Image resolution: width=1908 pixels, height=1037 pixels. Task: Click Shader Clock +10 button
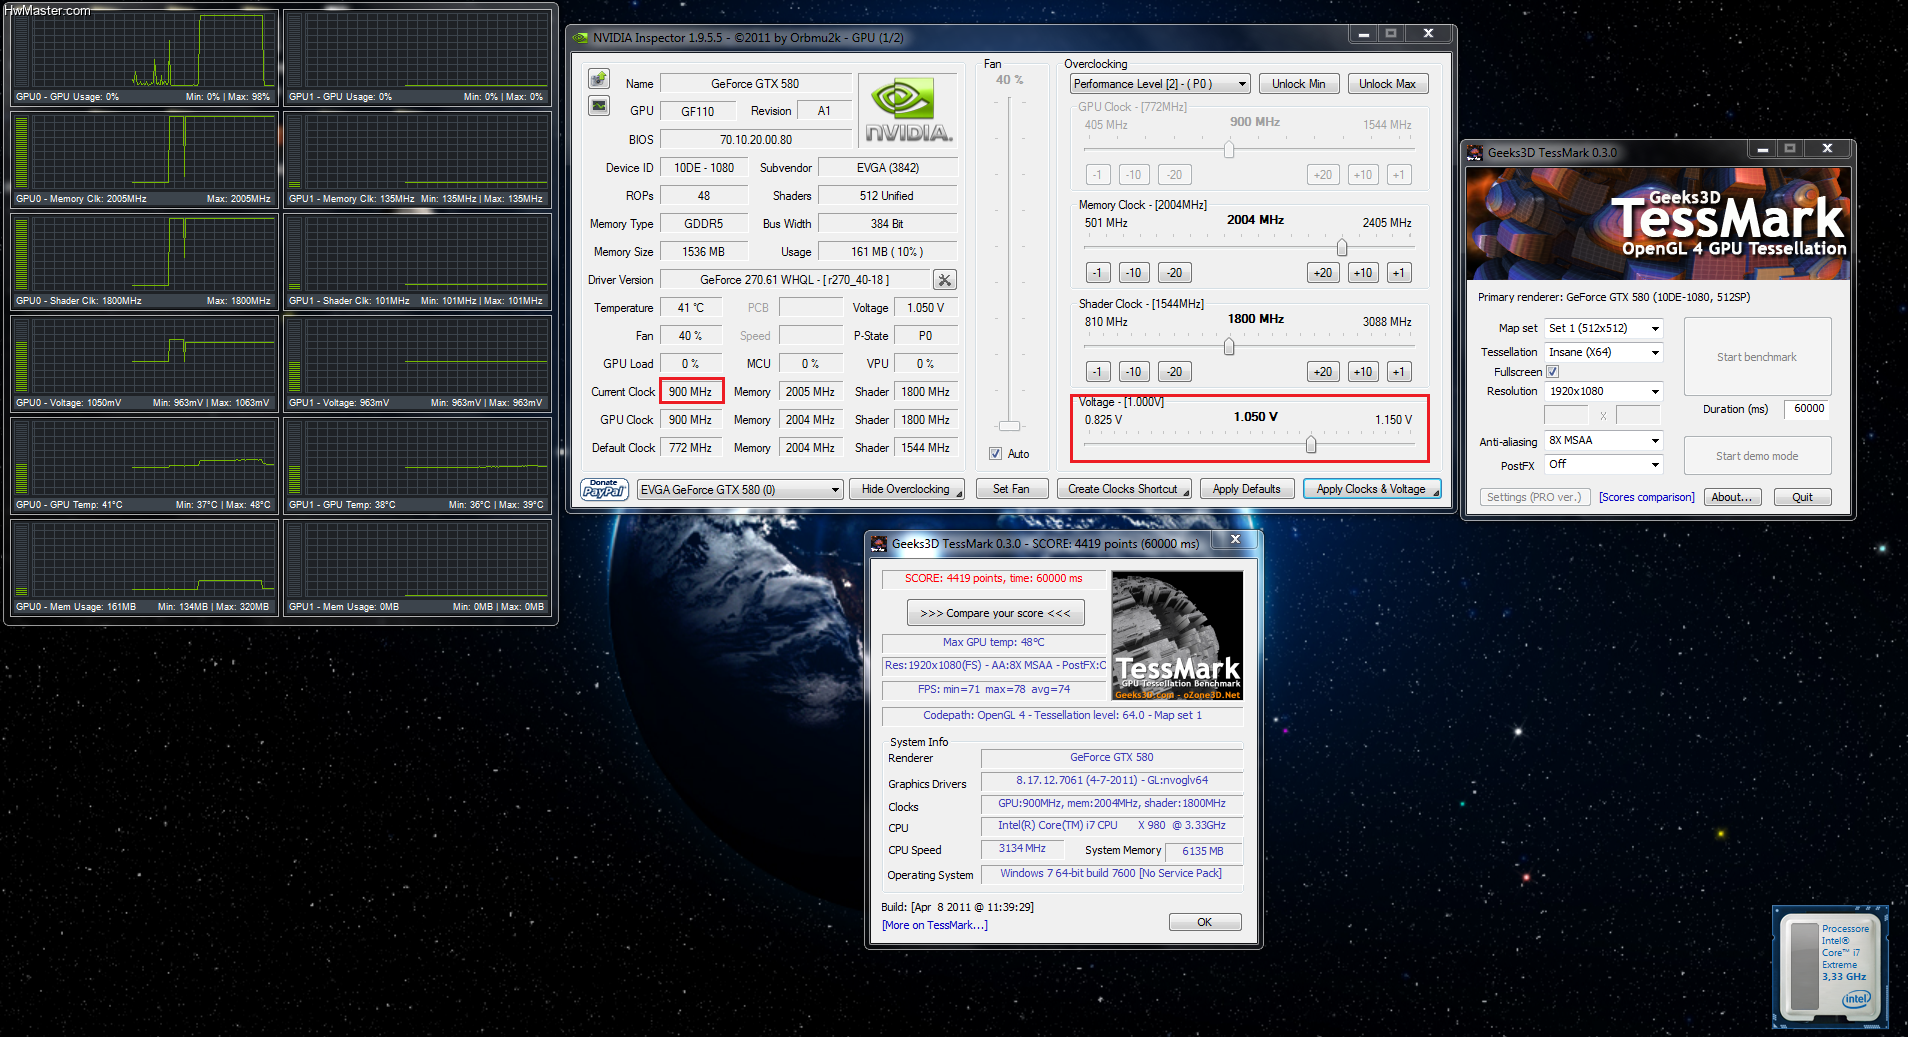(x=1362, y=371)
